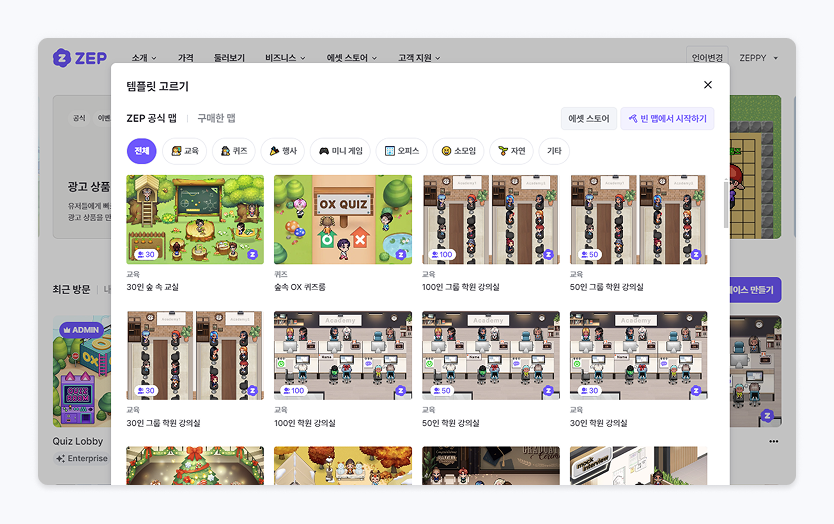Open the ZEPPY account dropdown
Screen dimensions: 834x524
coord(758,57)
